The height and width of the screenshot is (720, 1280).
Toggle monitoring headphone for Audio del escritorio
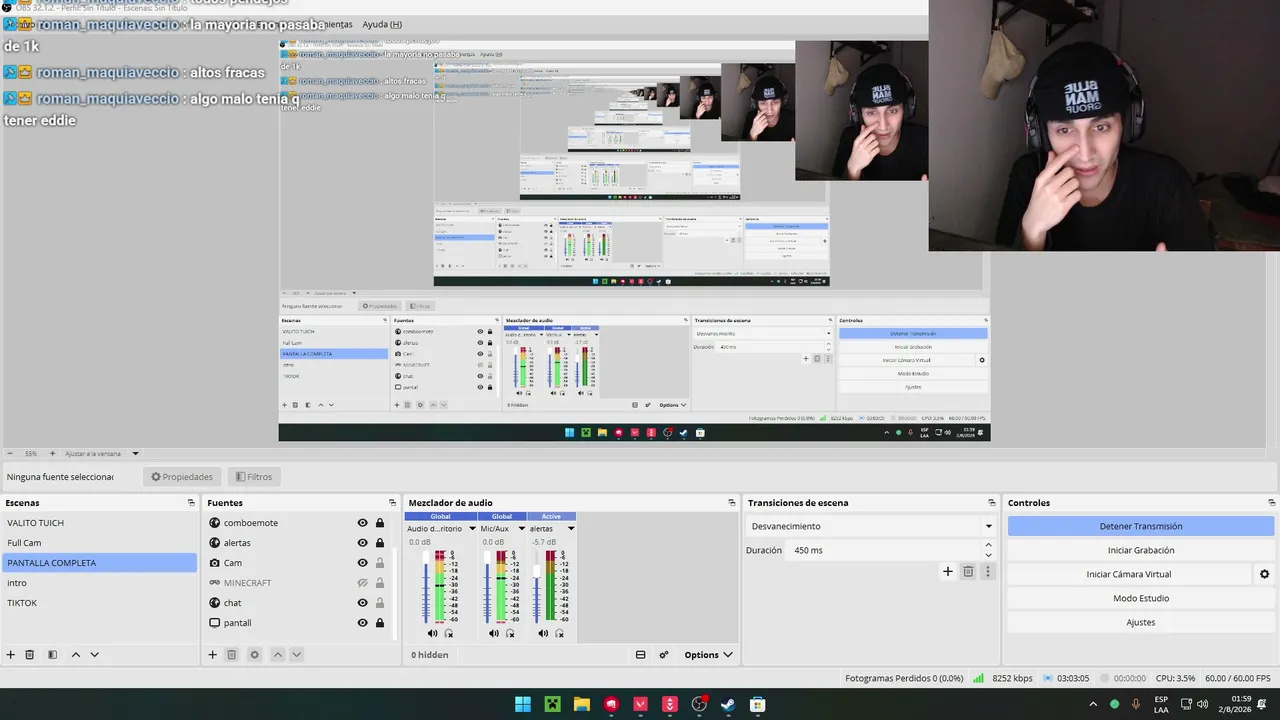coord(449,633)
